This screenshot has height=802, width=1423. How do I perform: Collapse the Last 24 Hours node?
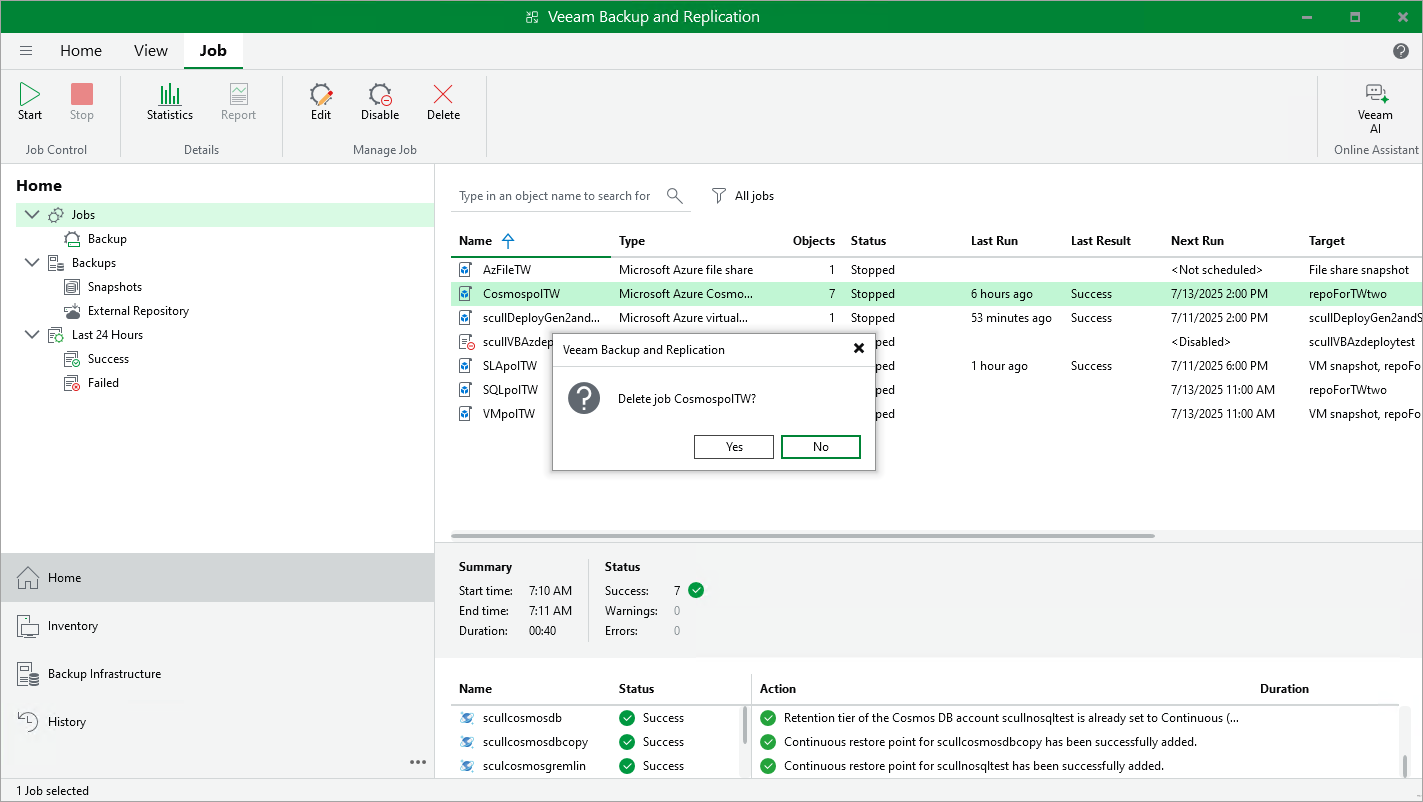[x=32, y=334]
